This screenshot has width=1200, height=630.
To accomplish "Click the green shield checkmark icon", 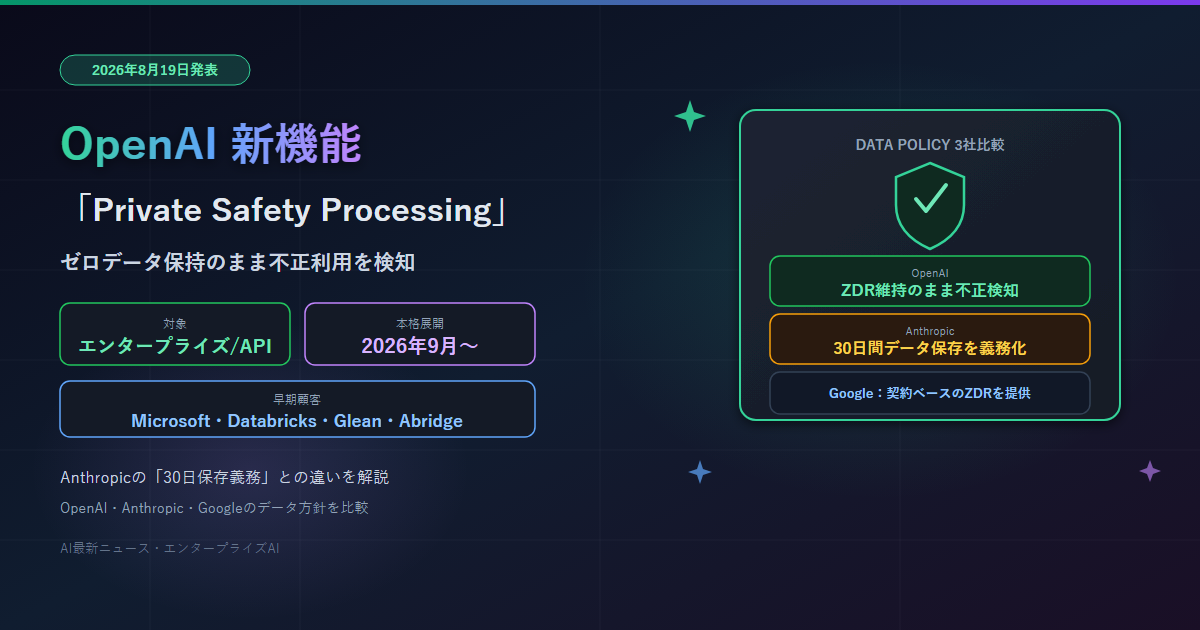I will pos(930,205).
